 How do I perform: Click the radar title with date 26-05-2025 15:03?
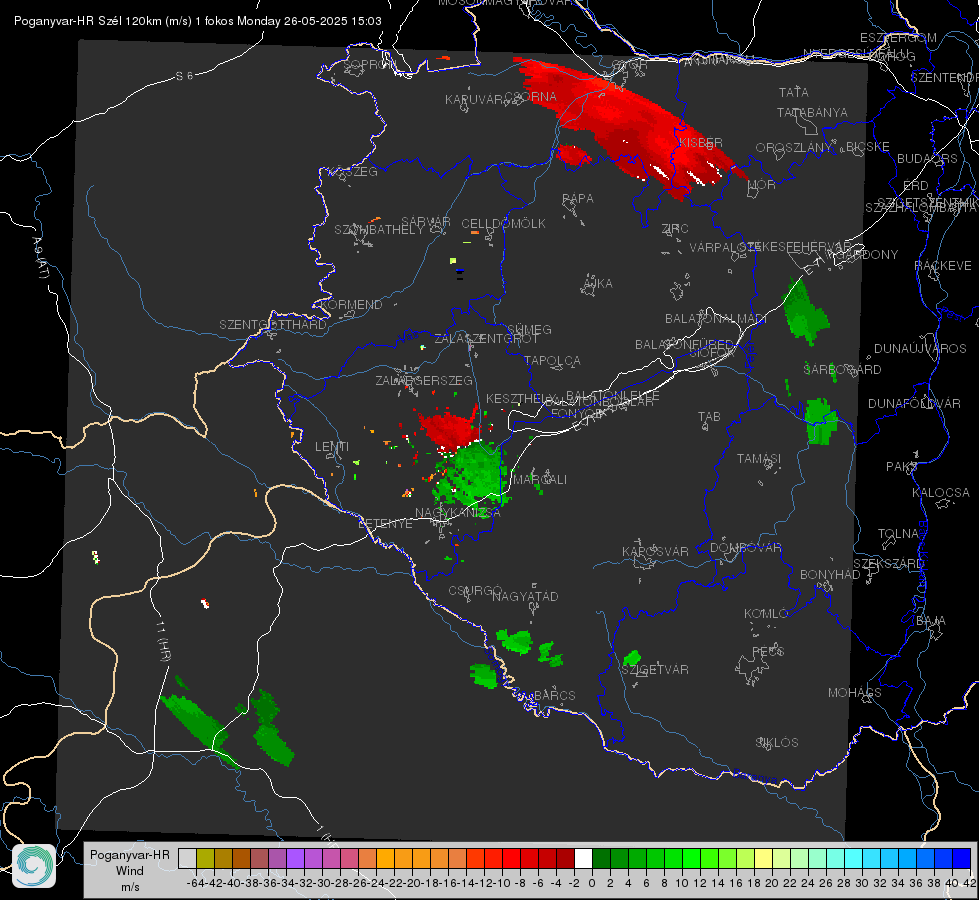coord(197,21)
